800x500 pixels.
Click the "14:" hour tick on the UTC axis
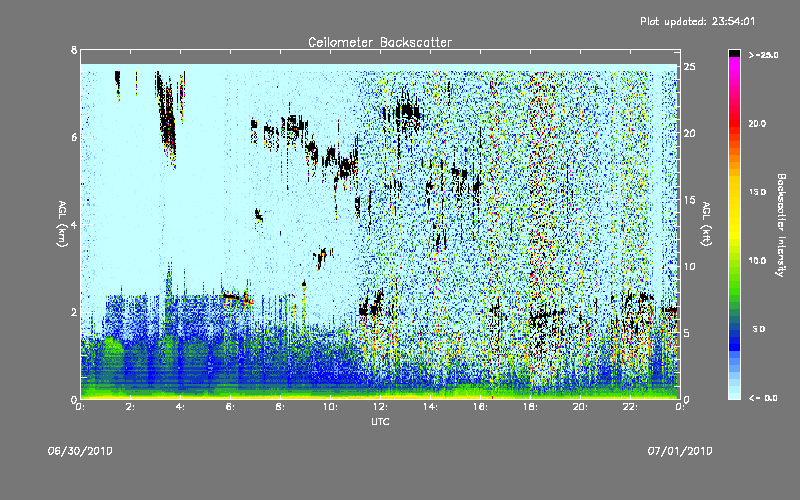tap(431, 407)
